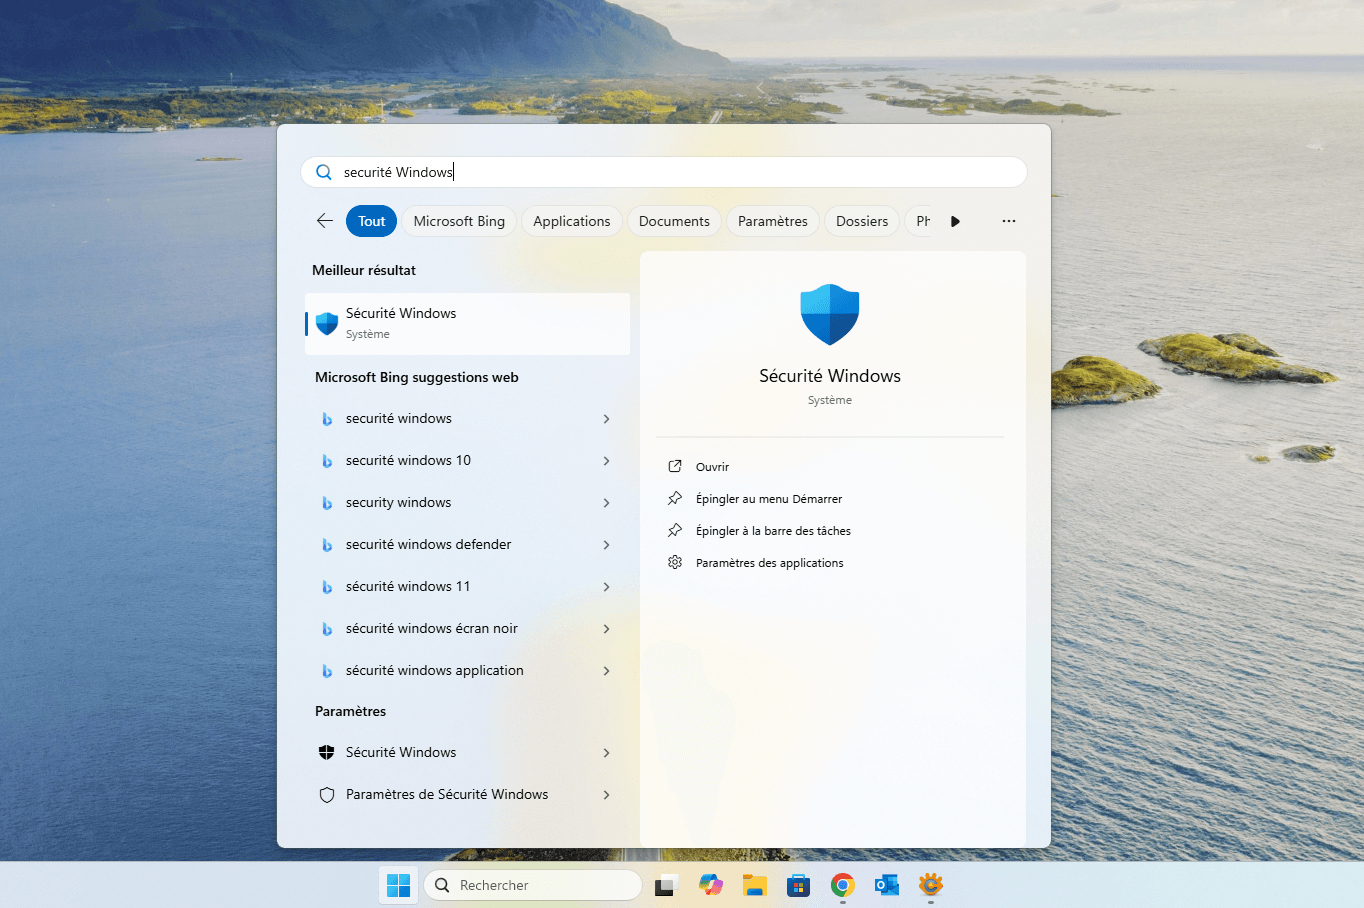Go back with the left arrow button

(x=325, y=221)
